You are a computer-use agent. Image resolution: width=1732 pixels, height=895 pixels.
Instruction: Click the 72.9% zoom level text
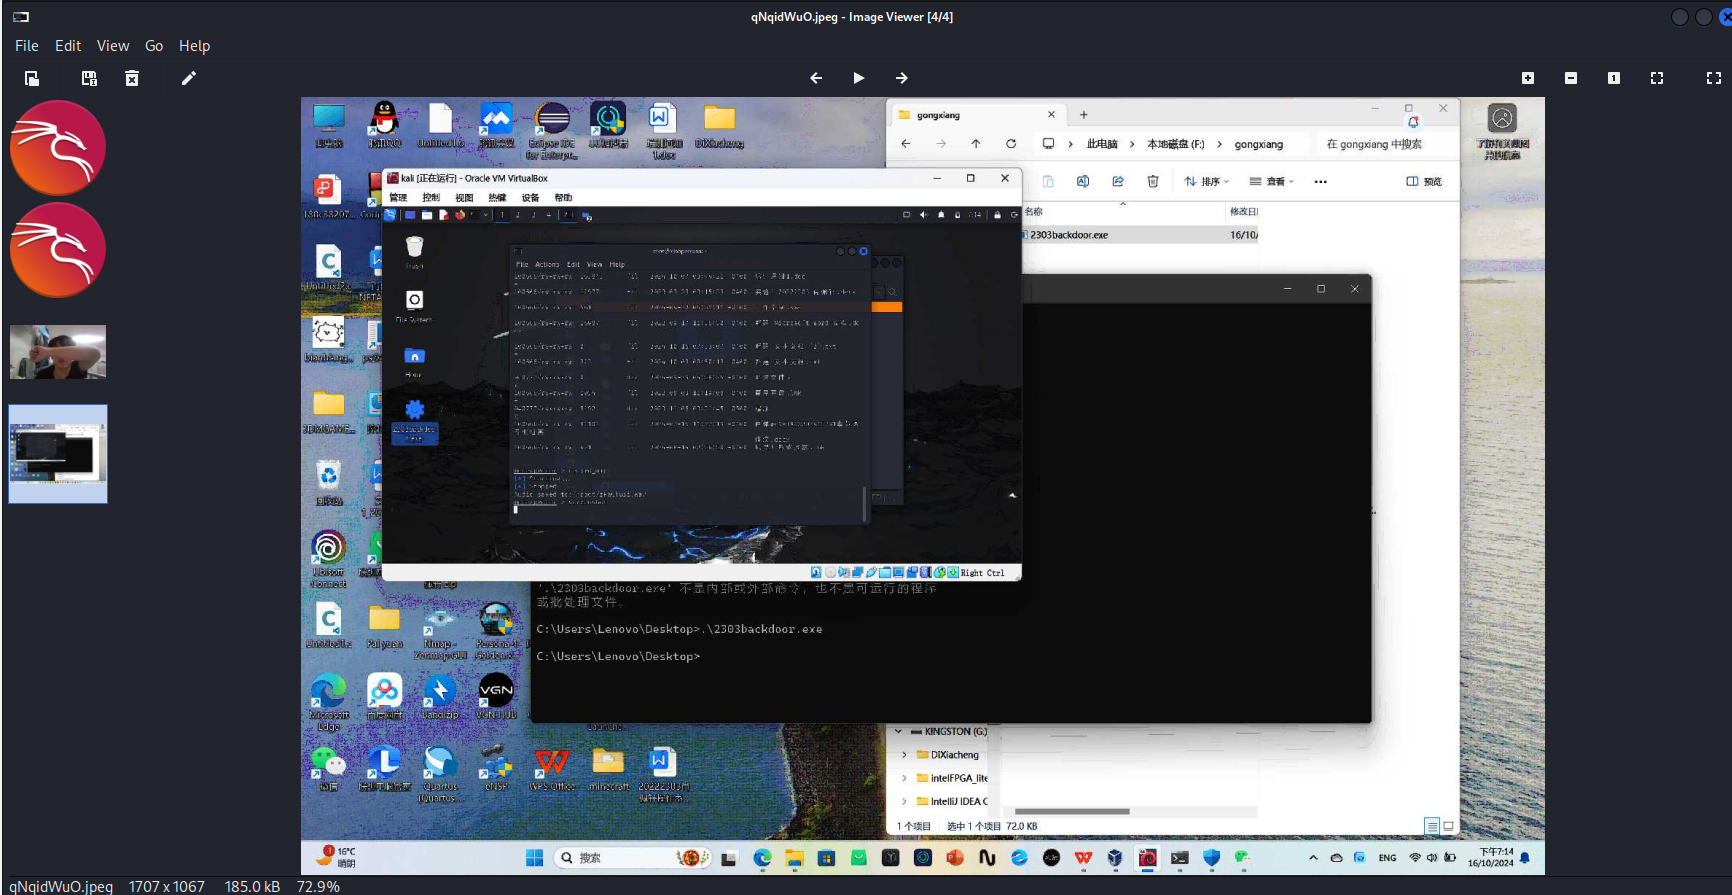click(x=318, y=886)
